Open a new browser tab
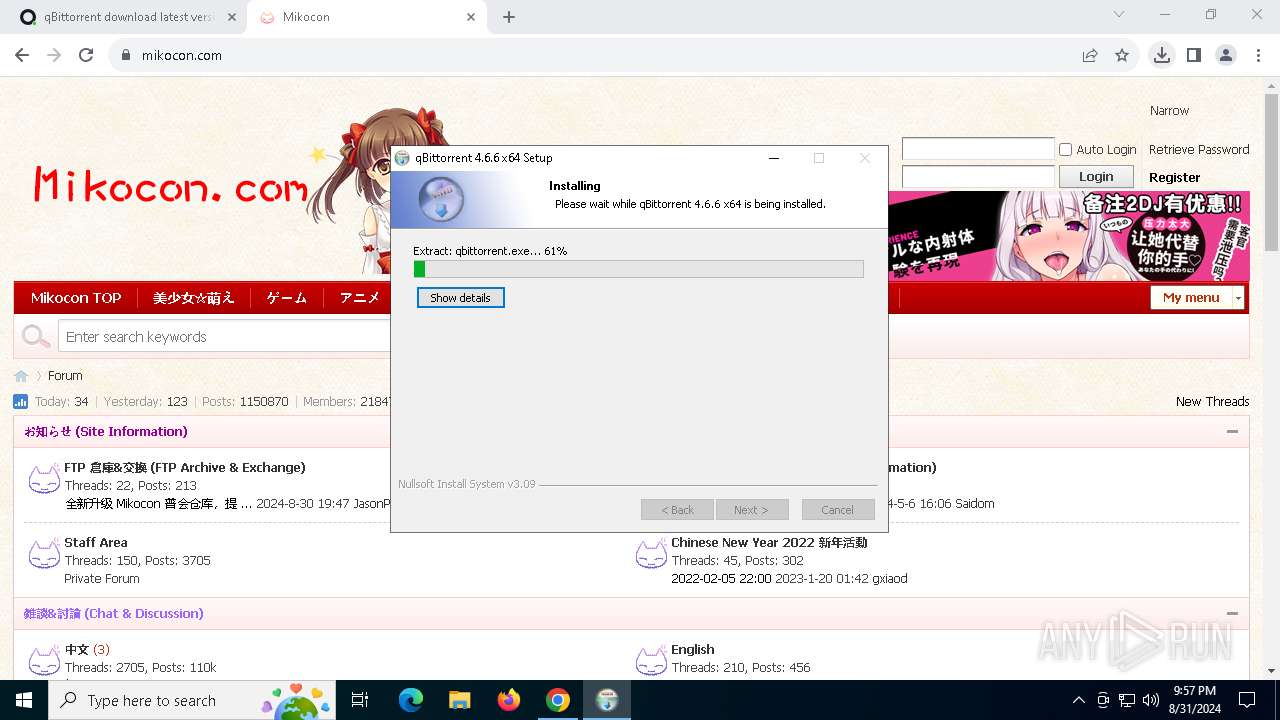This screenshot has width=1280, height=720. pyautogui.click(x=509, y=17)
